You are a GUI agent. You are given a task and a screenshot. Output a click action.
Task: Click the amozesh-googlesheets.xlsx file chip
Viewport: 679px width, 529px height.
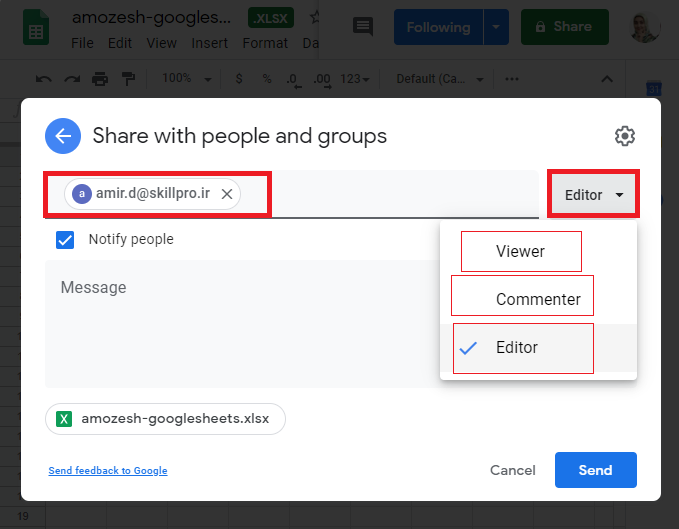165,419
